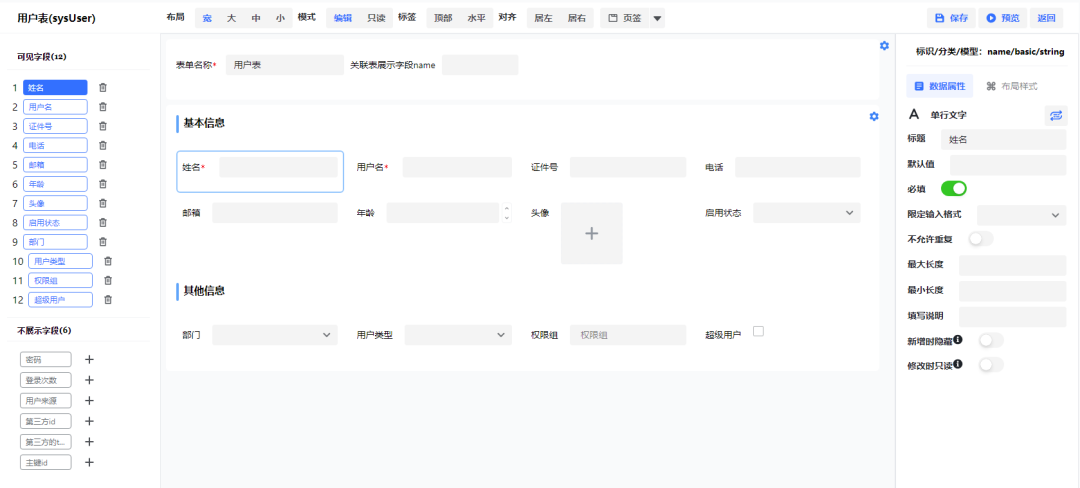Open settings gear for 基本信息 section
1080x488 pixels.
click(874, 117)
